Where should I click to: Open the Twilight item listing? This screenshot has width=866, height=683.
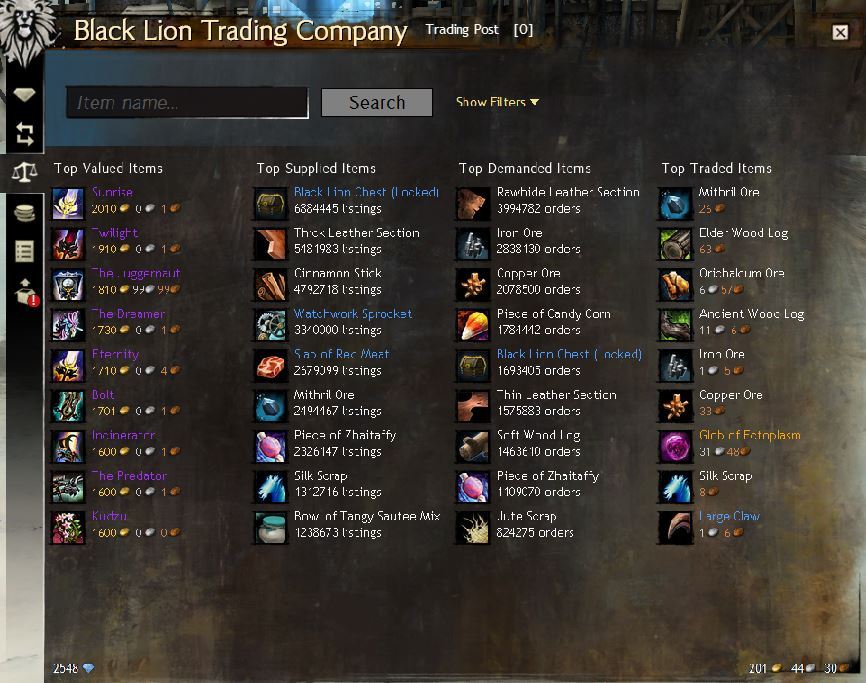(115, 233)
